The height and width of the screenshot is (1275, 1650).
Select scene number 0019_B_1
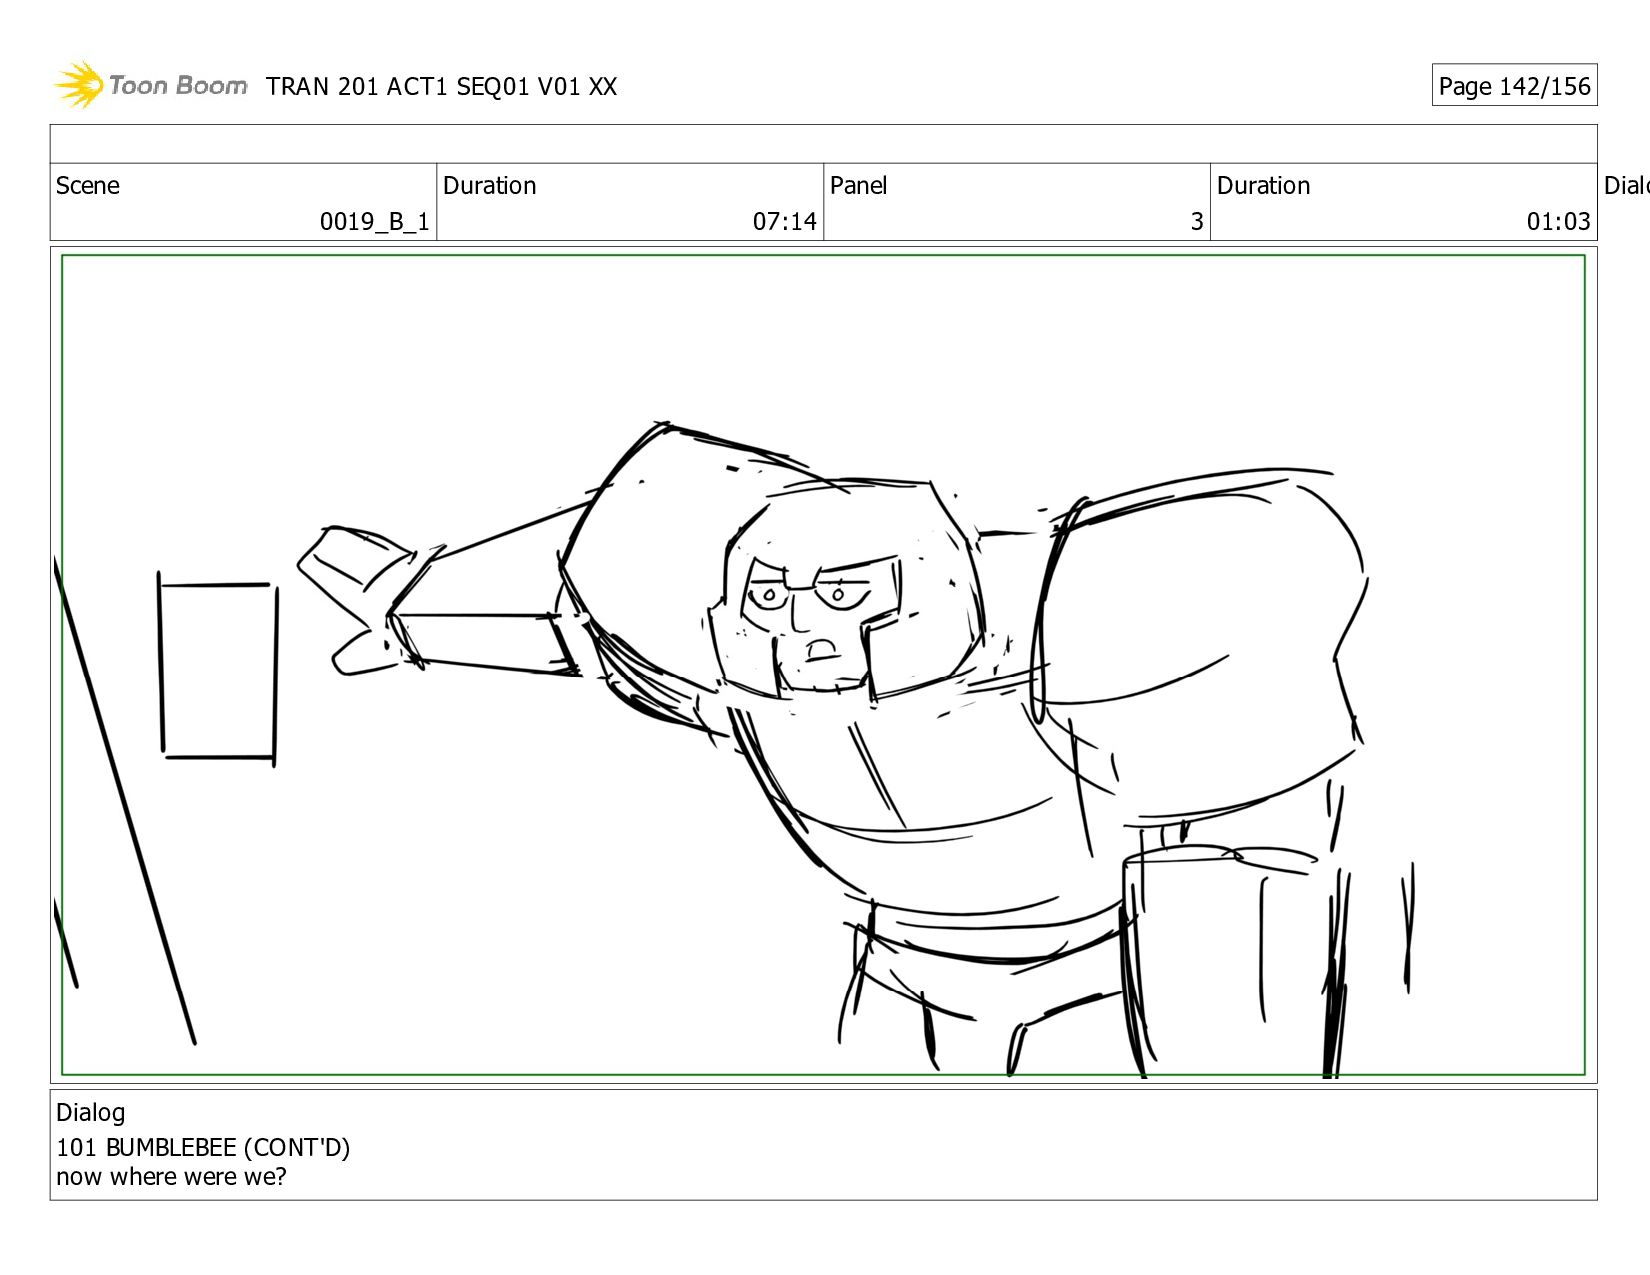(x=374, y=222)
